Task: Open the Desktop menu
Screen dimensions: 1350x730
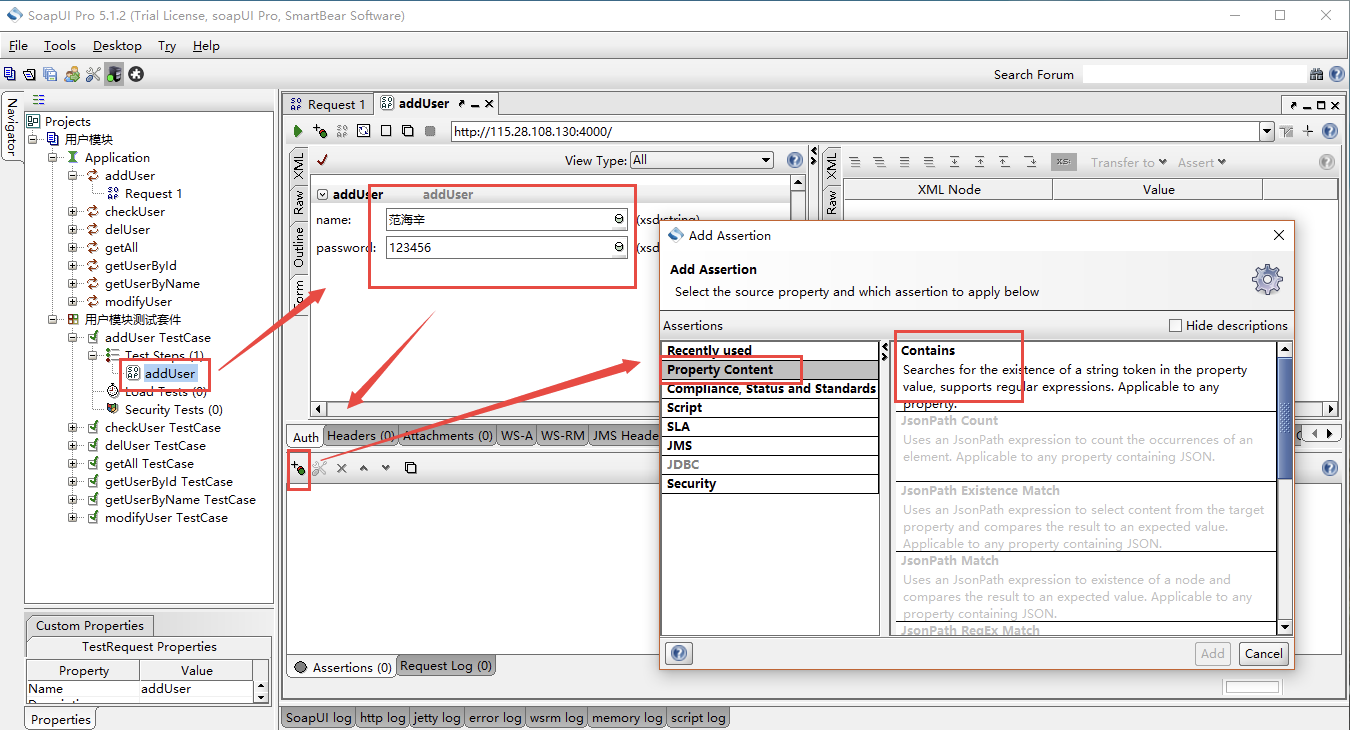Action: [x=117, y=46]
